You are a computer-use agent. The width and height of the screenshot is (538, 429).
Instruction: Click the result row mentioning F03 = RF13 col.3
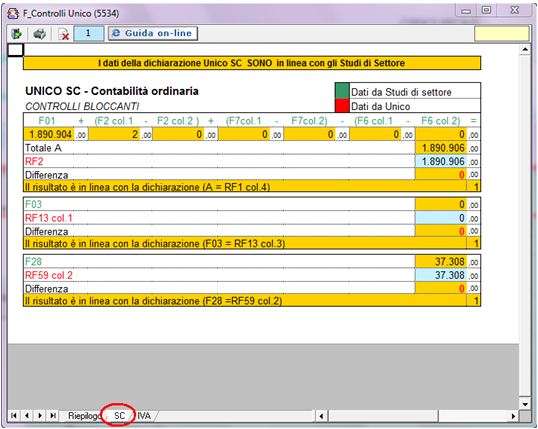point(252,244)
